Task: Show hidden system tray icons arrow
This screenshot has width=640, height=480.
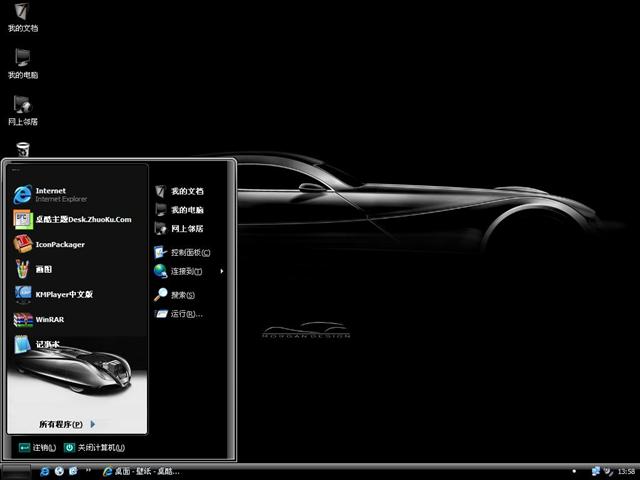Action: [571, 470]
